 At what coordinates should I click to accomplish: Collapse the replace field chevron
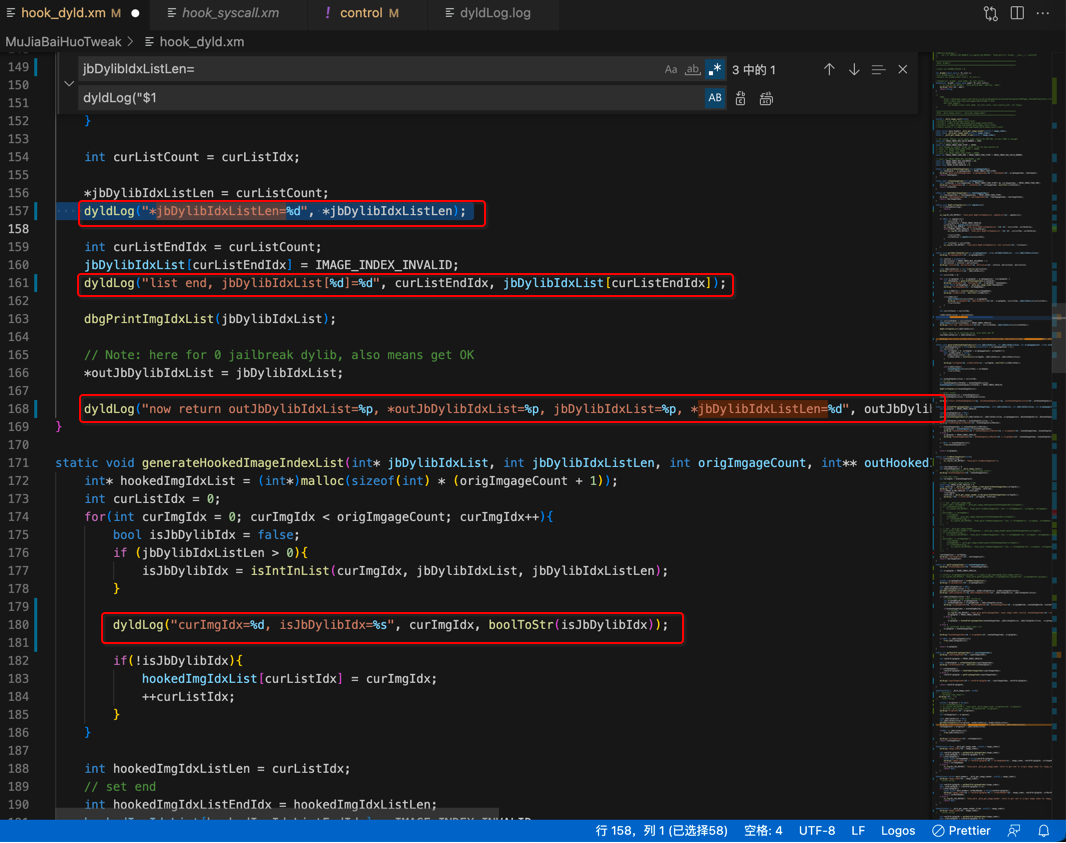(69, 84)
